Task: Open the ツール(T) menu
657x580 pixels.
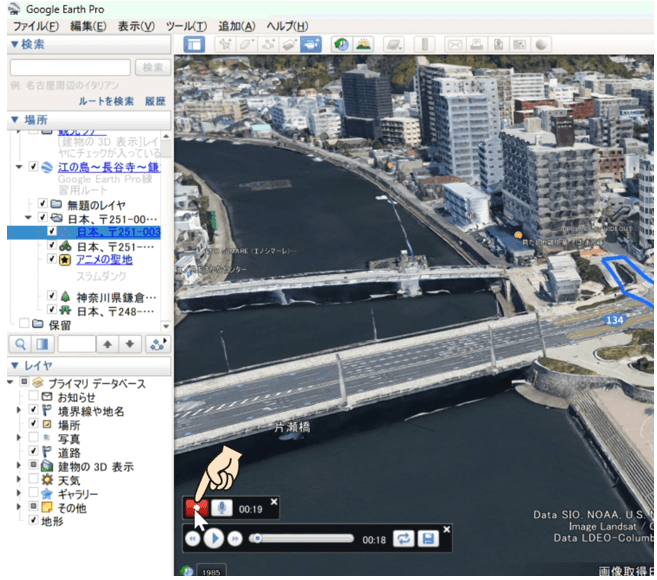Action: tap(186, 25)
